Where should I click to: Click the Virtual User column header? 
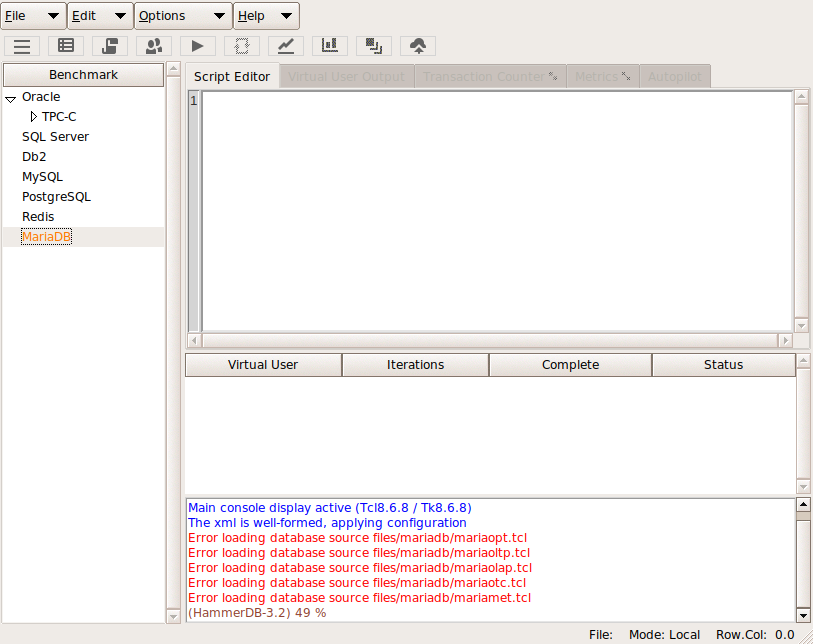click(263, 365)
